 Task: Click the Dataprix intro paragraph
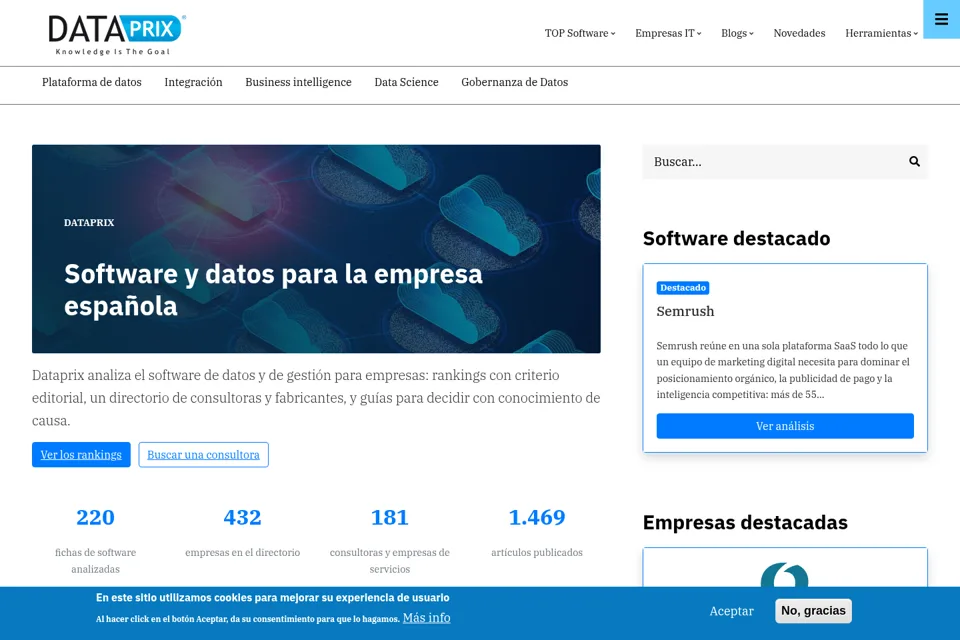[316, 397]
